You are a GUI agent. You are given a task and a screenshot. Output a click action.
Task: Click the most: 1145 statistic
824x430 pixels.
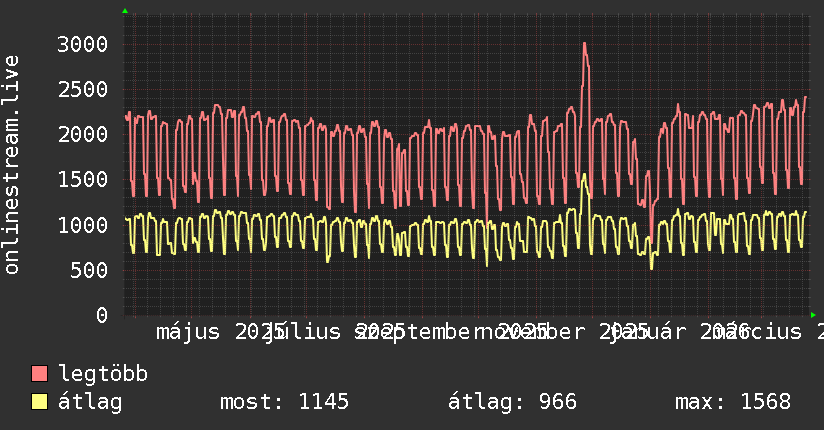(284, 402)
